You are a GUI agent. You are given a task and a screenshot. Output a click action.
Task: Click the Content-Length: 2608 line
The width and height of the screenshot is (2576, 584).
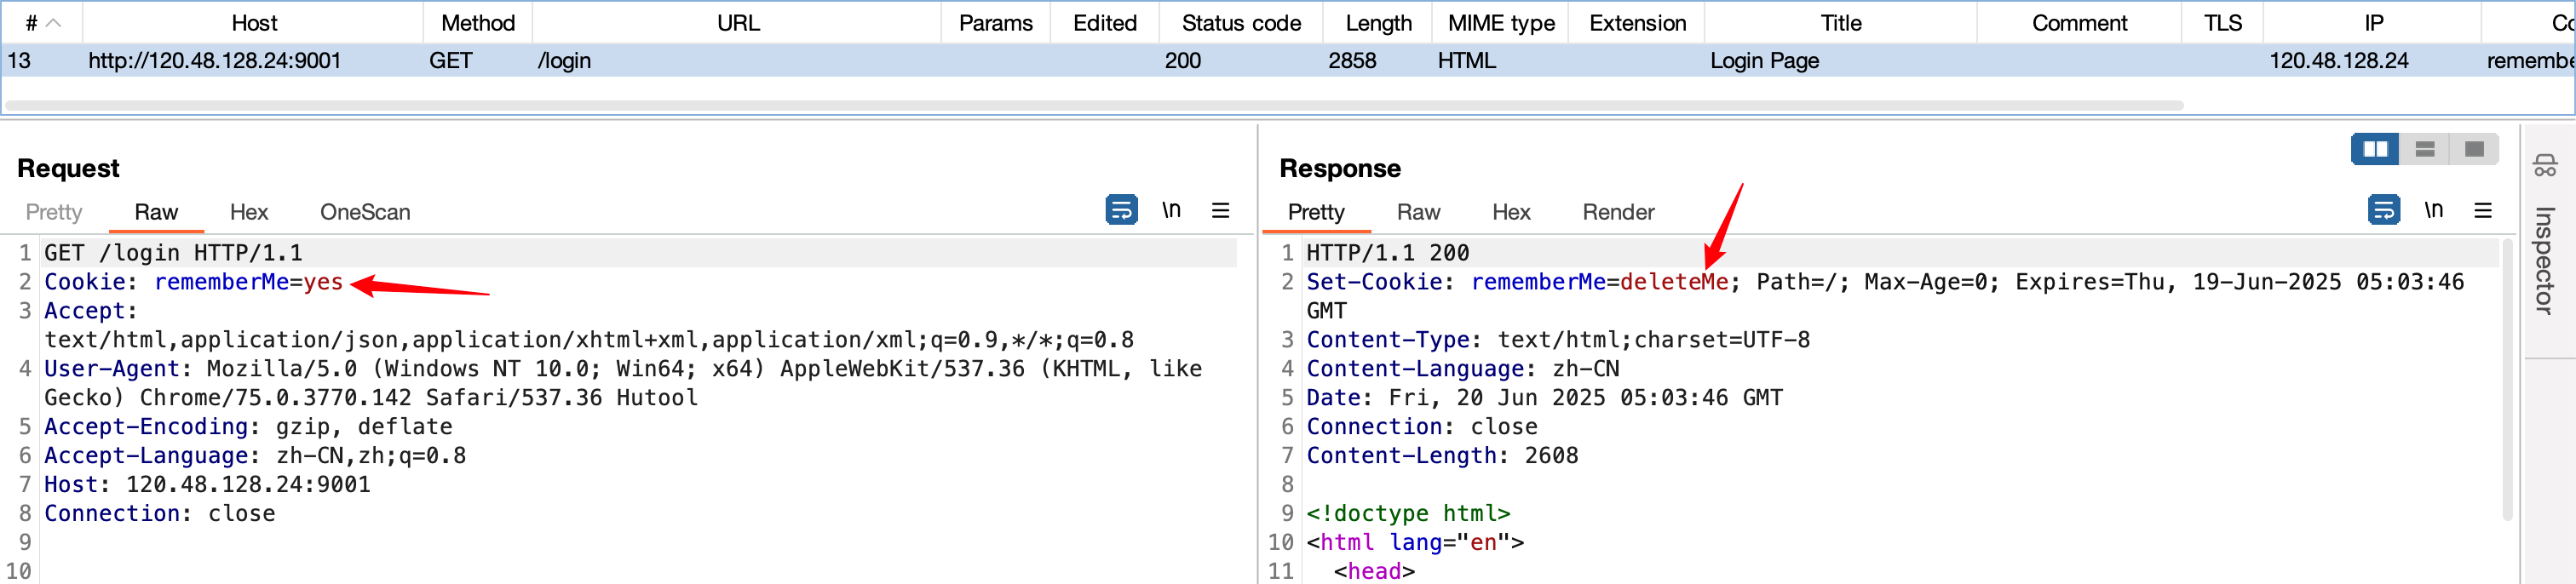[1442, 456]
